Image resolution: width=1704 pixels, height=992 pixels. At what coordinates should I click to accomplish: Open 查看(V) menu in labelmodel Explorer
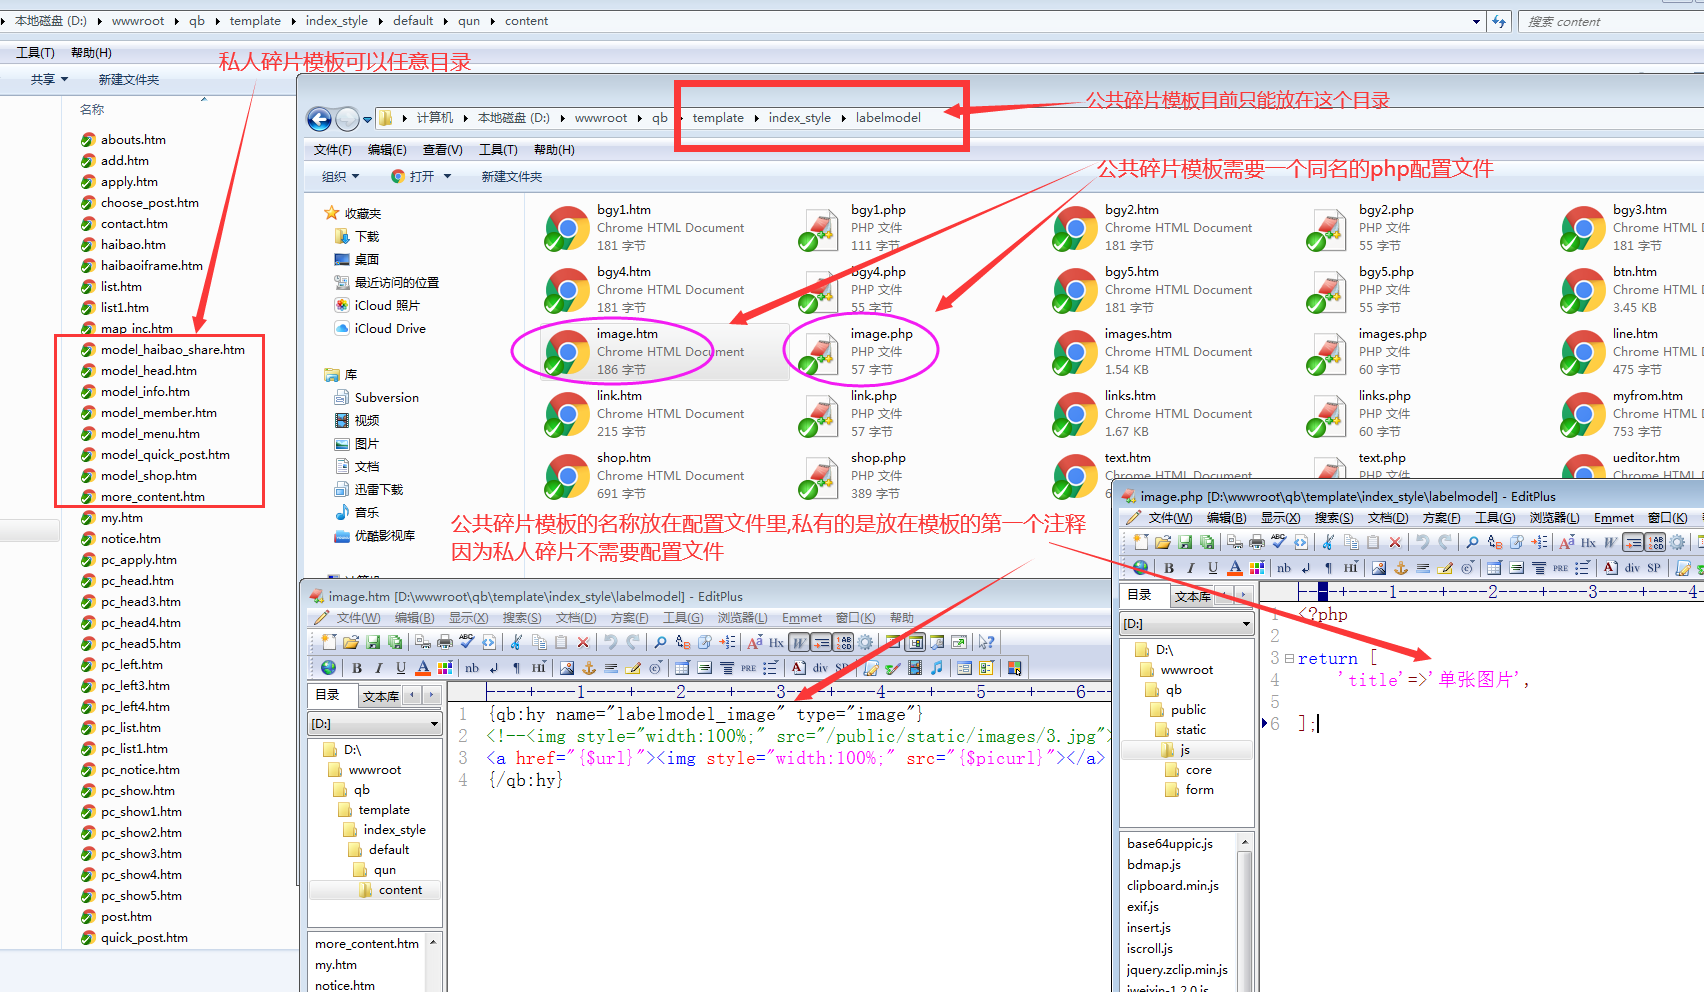click(x=442, y=150)
